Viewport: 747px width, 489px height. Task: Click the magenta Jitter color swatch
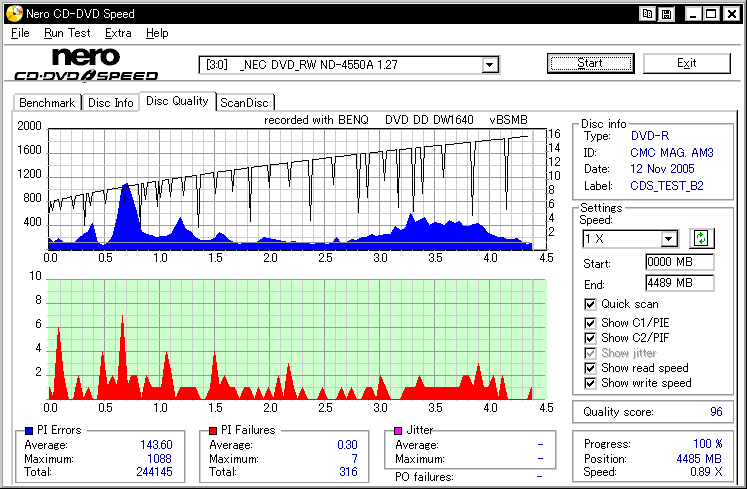398,431
